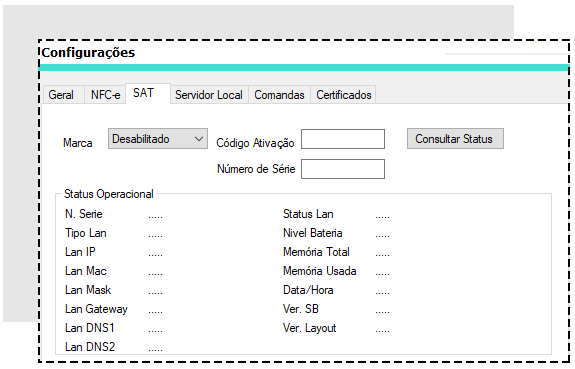
Task: Click the Status Operacional group title
Action: pos(109,194)
